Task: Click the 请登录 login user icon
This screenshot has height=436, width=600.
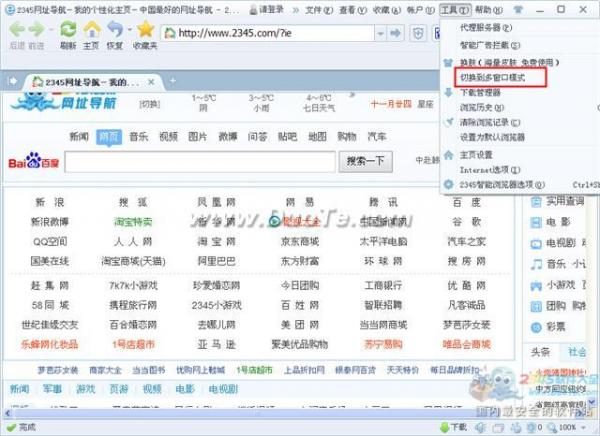Action: tap(253, 10)
